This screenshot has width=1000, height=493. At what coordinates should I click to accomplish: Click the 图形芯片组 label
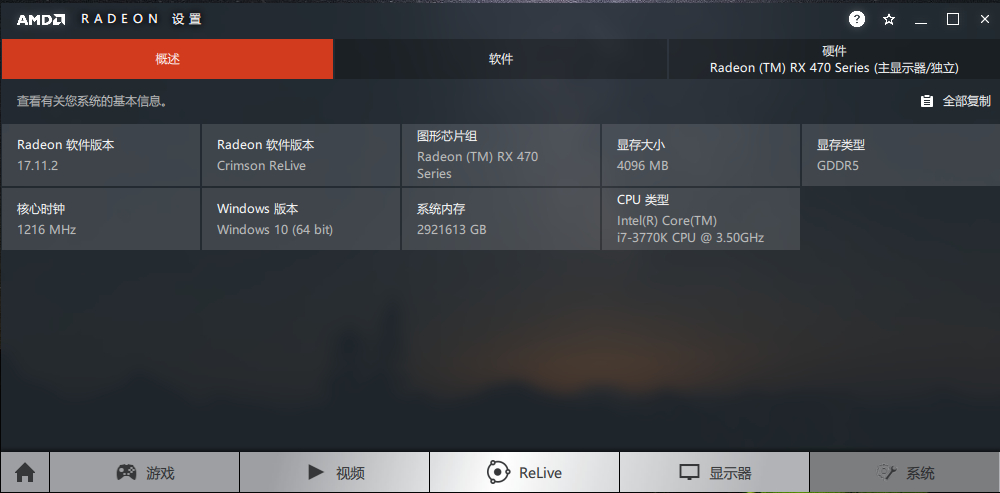[447, 136]
